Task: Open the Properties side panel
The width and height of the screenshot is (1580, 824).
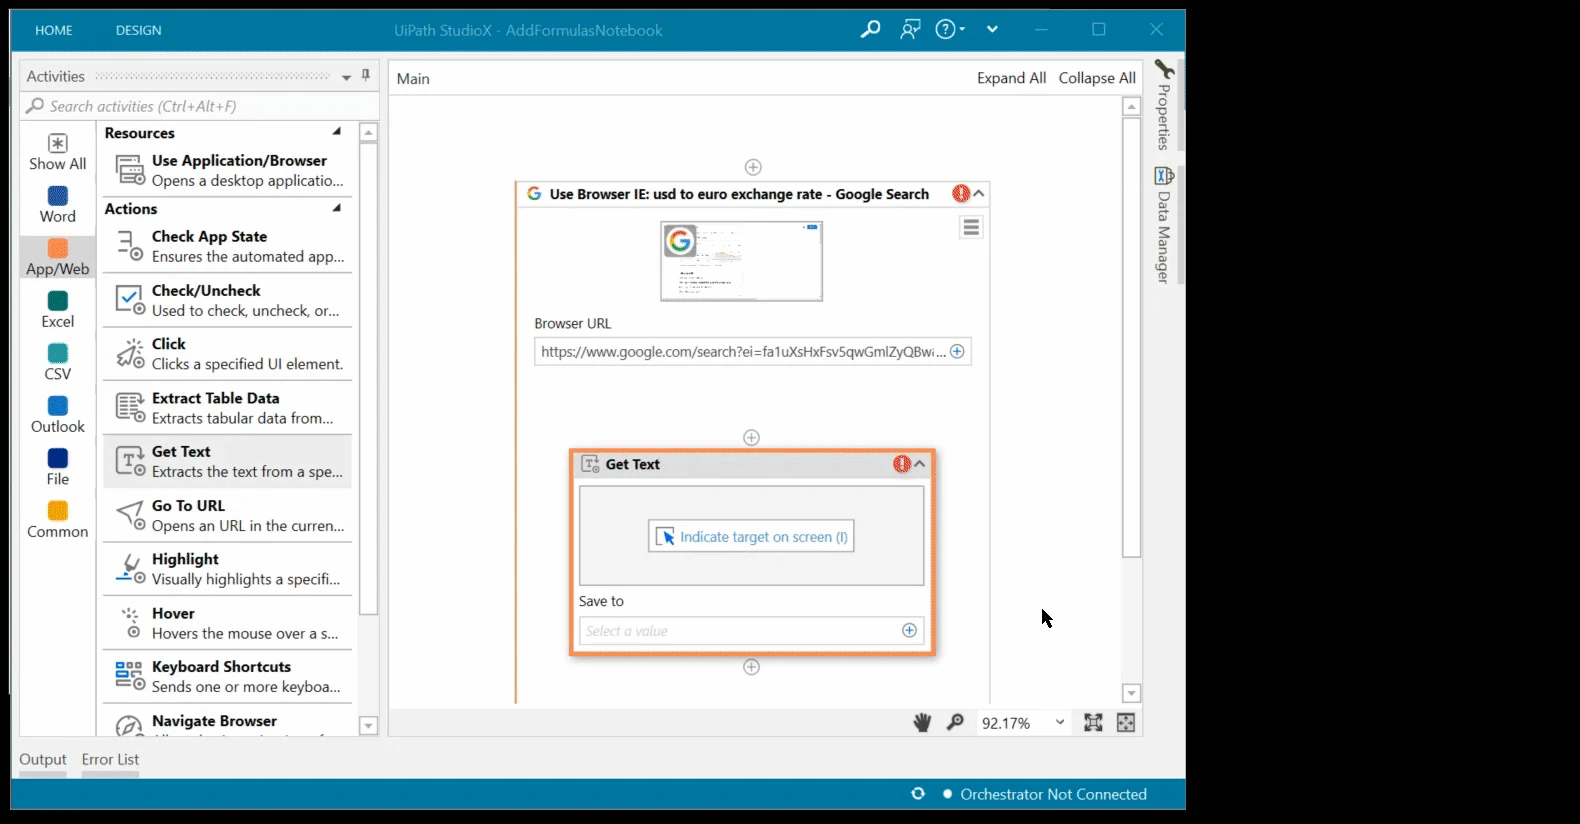Action: point(1164,104)
